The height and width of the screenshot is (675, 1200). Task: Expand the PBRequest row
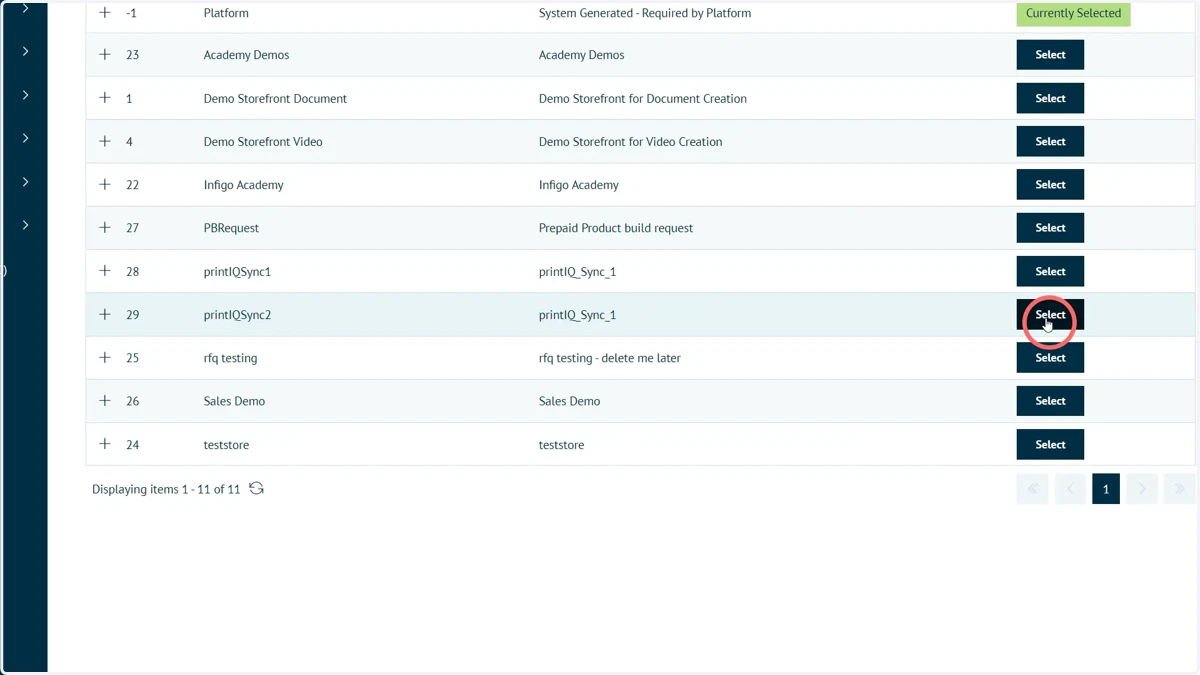click(105, 227)
